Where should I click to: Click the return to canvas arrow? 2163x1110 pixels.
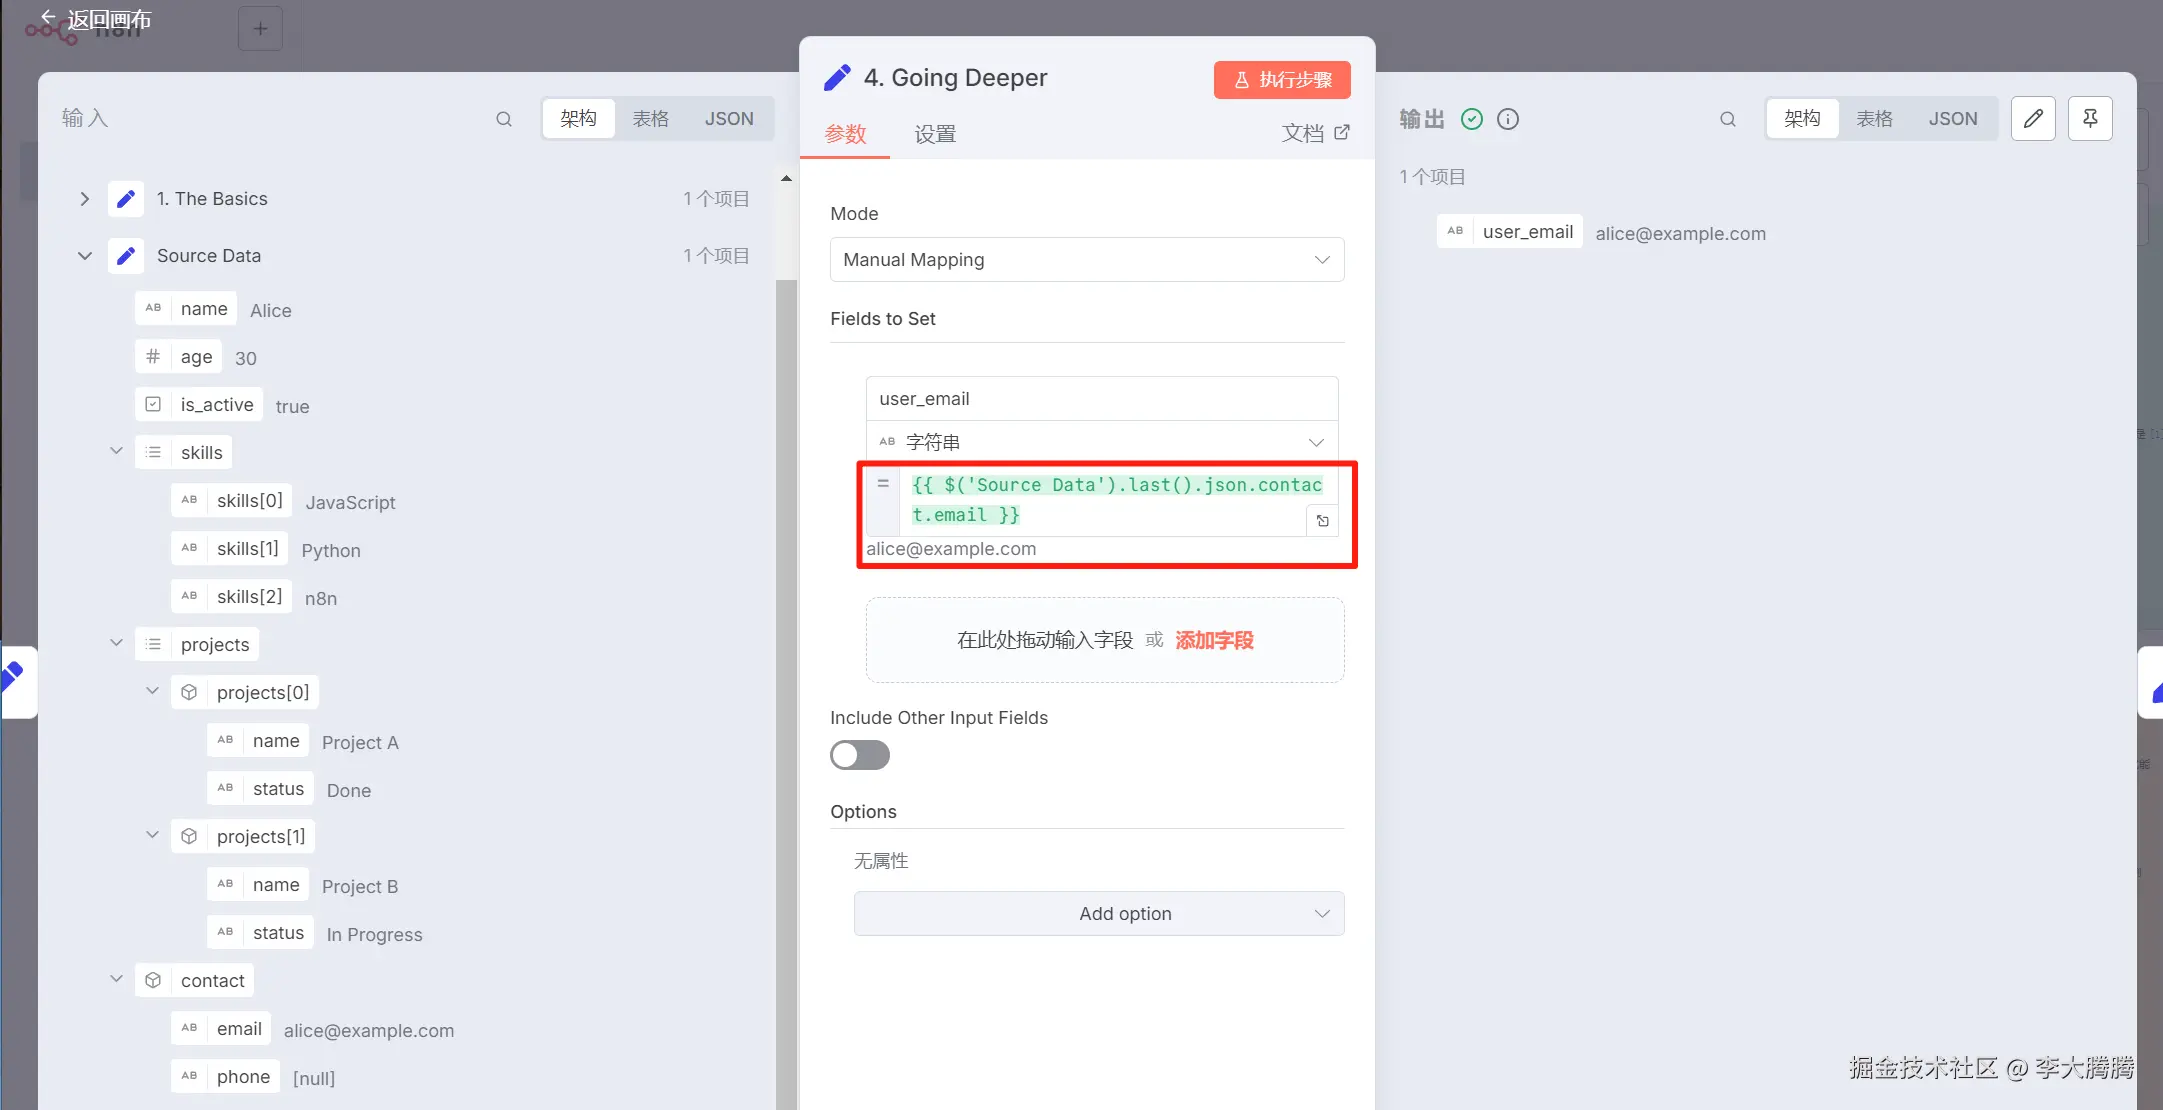47,18
